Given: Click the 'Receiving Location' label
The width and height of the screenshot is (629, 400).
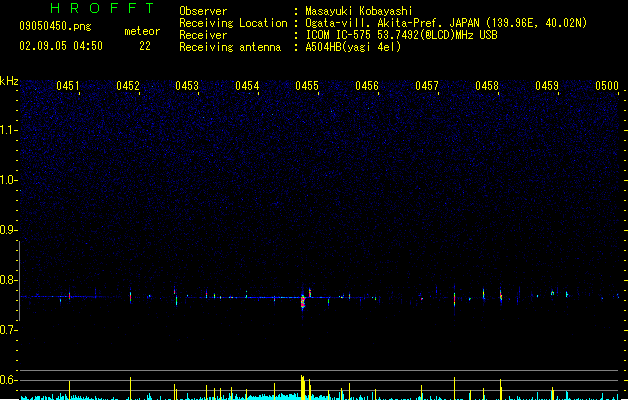Looking at the screenshot, I should (233, 23).
